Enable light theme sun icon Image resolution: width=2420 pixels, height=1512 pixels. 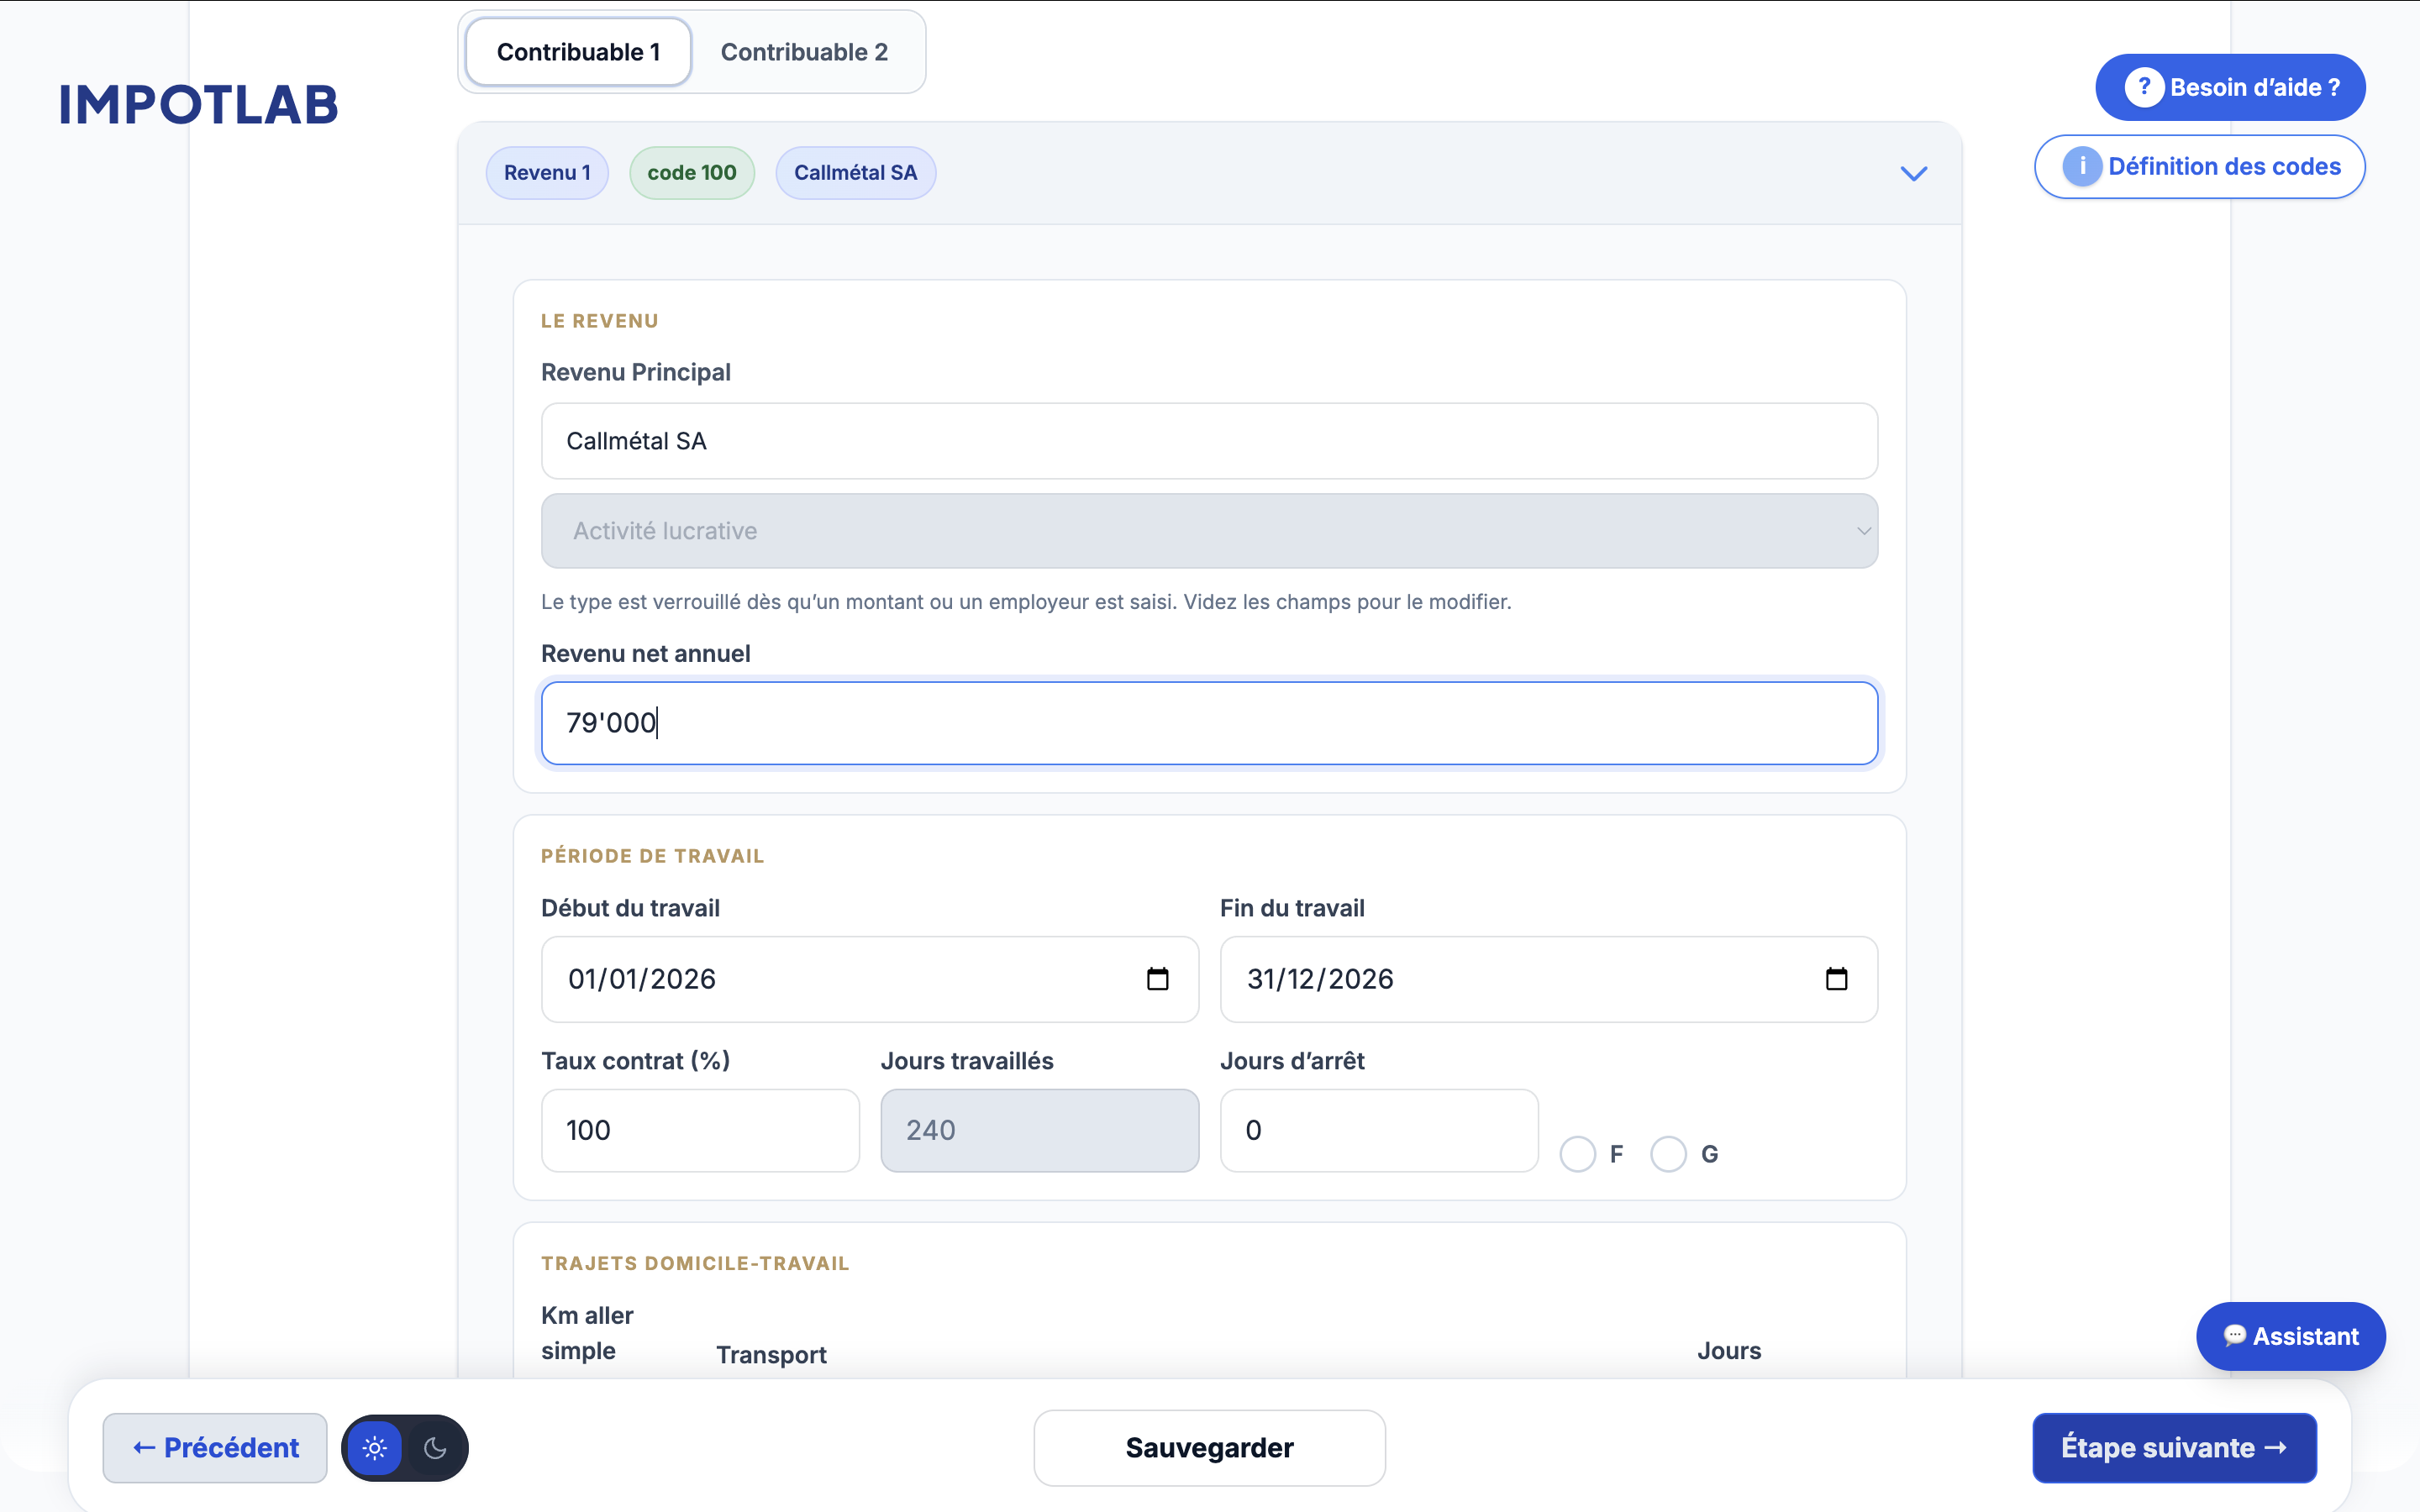point(375,1448)
